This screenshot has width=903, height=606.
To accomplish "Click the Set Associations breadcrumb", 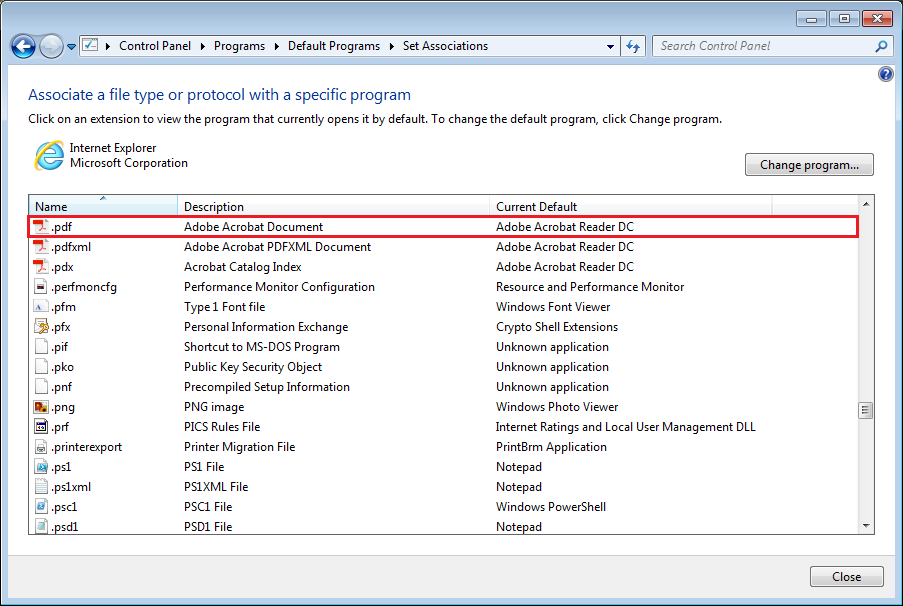I will (445, 46).
